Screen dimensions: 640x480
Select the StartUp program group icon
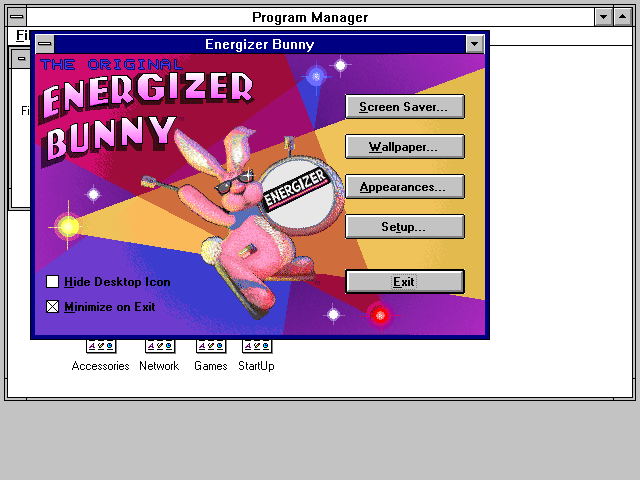point(257,346)
